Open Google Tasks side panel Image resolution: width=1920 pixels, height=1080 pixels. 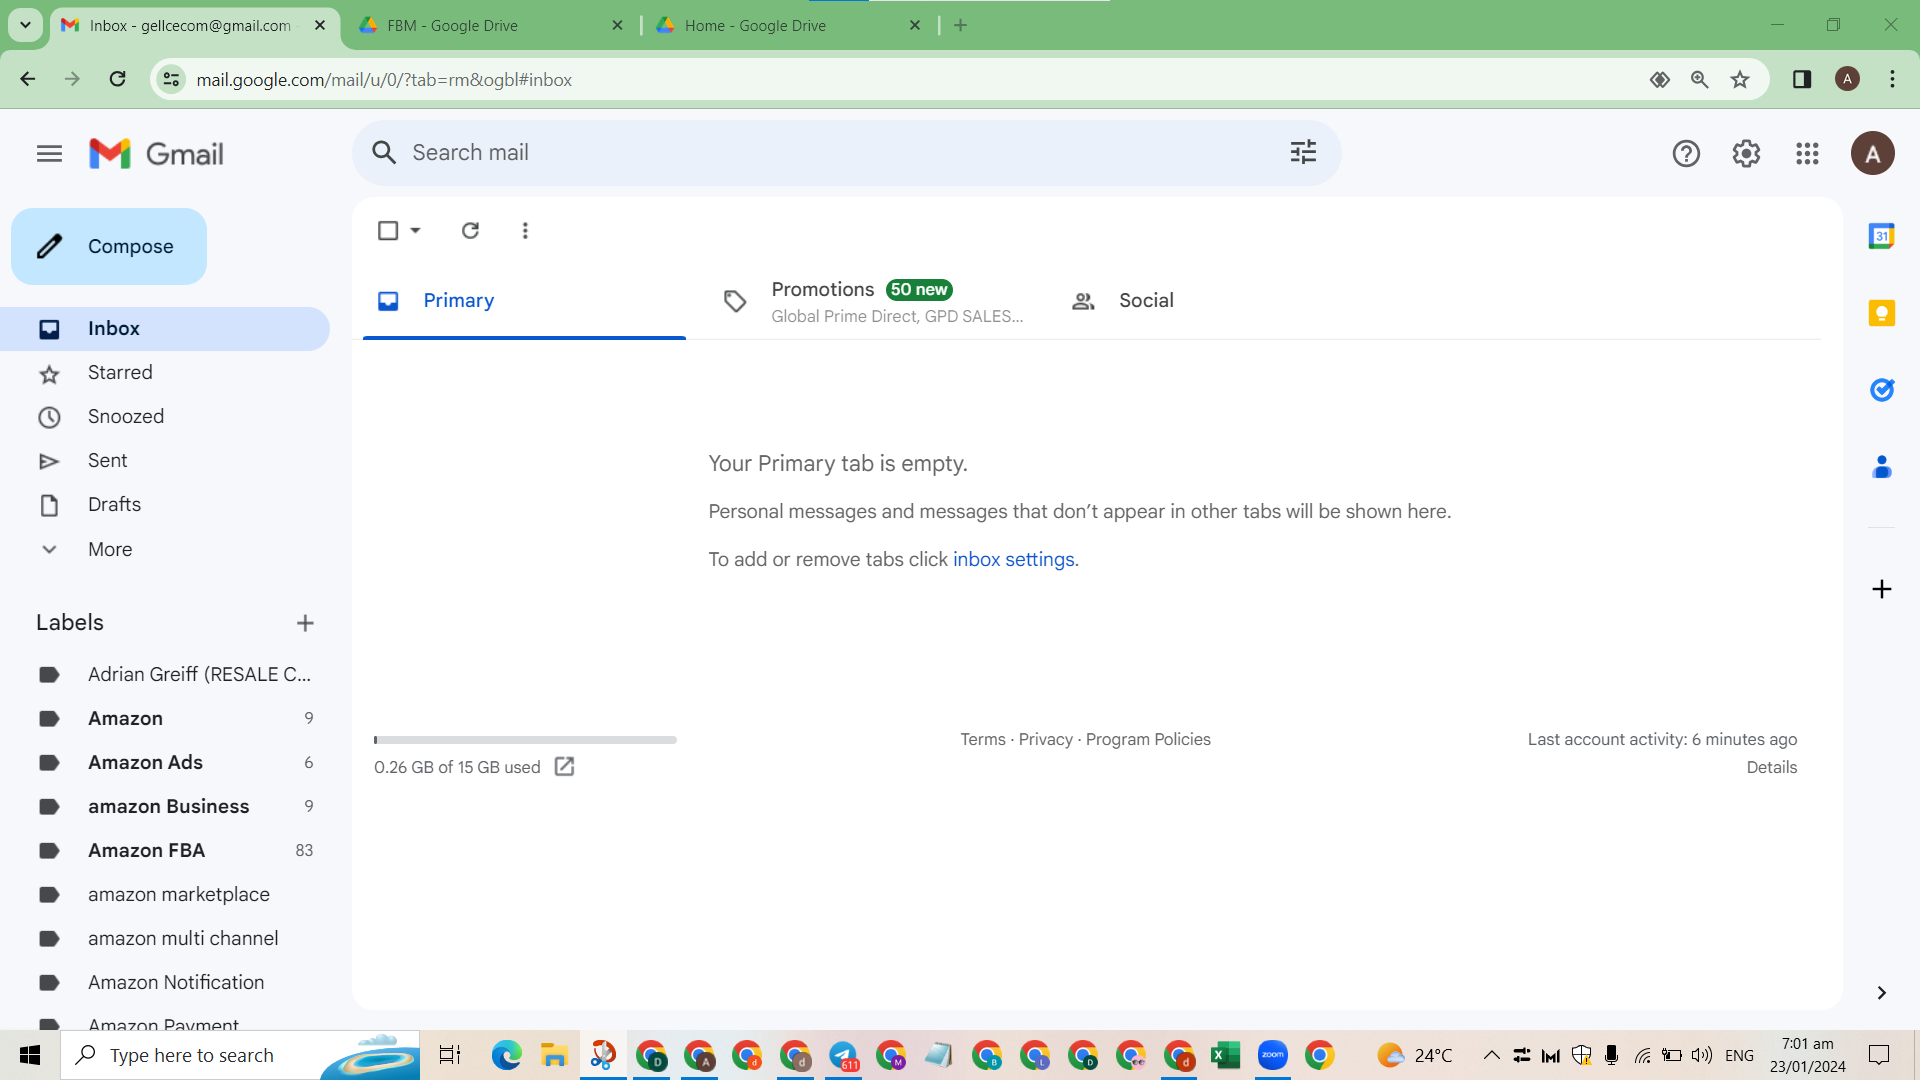pos(1881,390)
